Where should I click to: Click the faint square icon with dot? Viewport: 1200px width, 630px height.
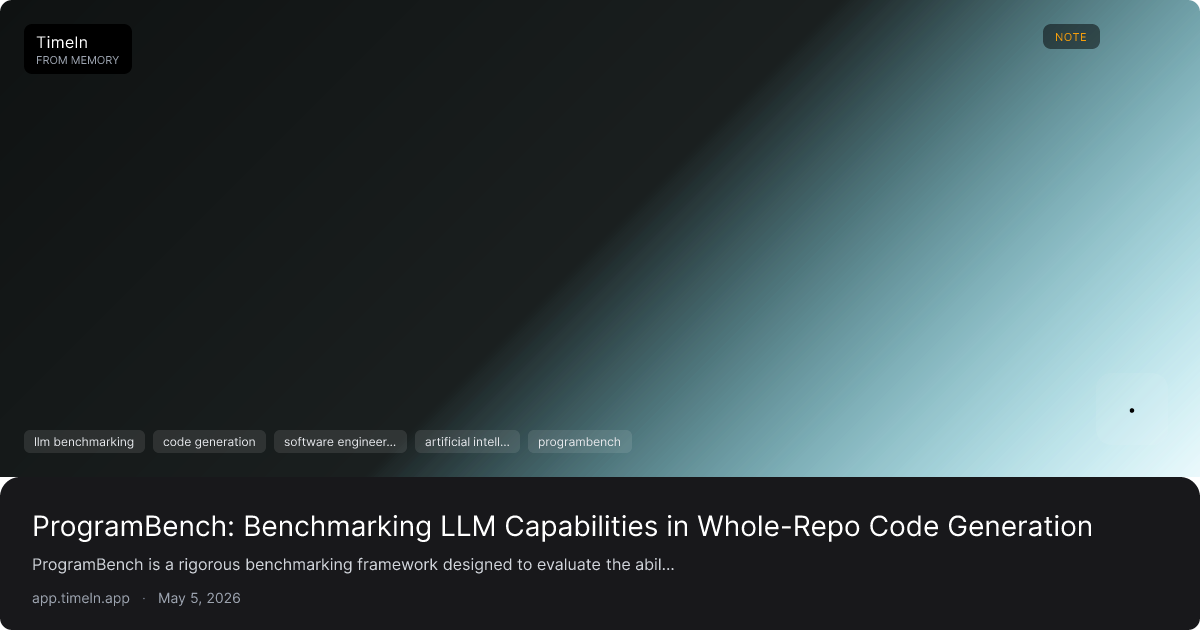[x=1132, y=410]
